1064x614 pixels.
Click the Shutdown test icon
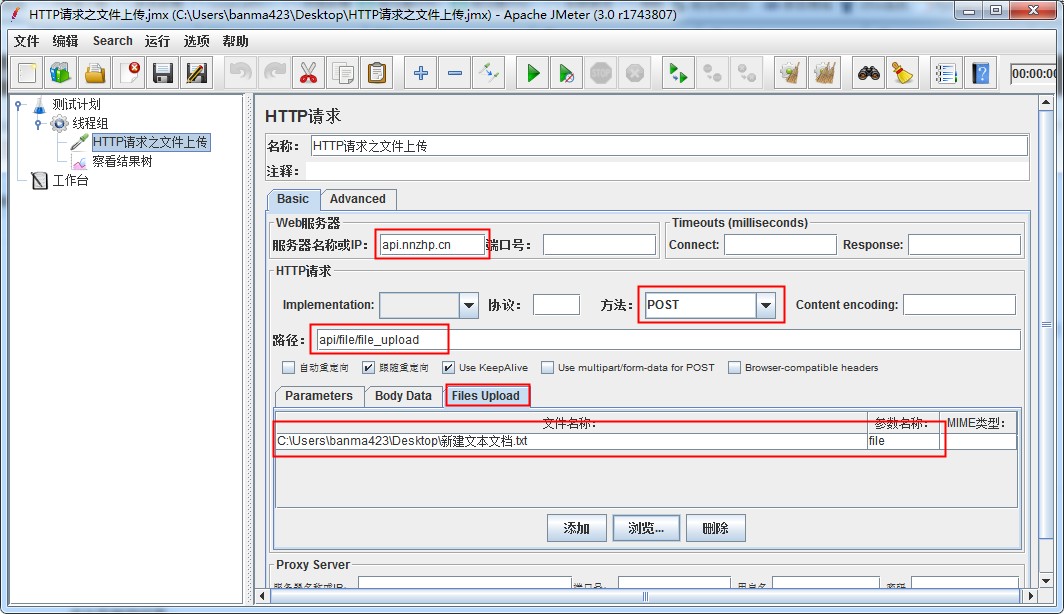click(x=634, y=73)
